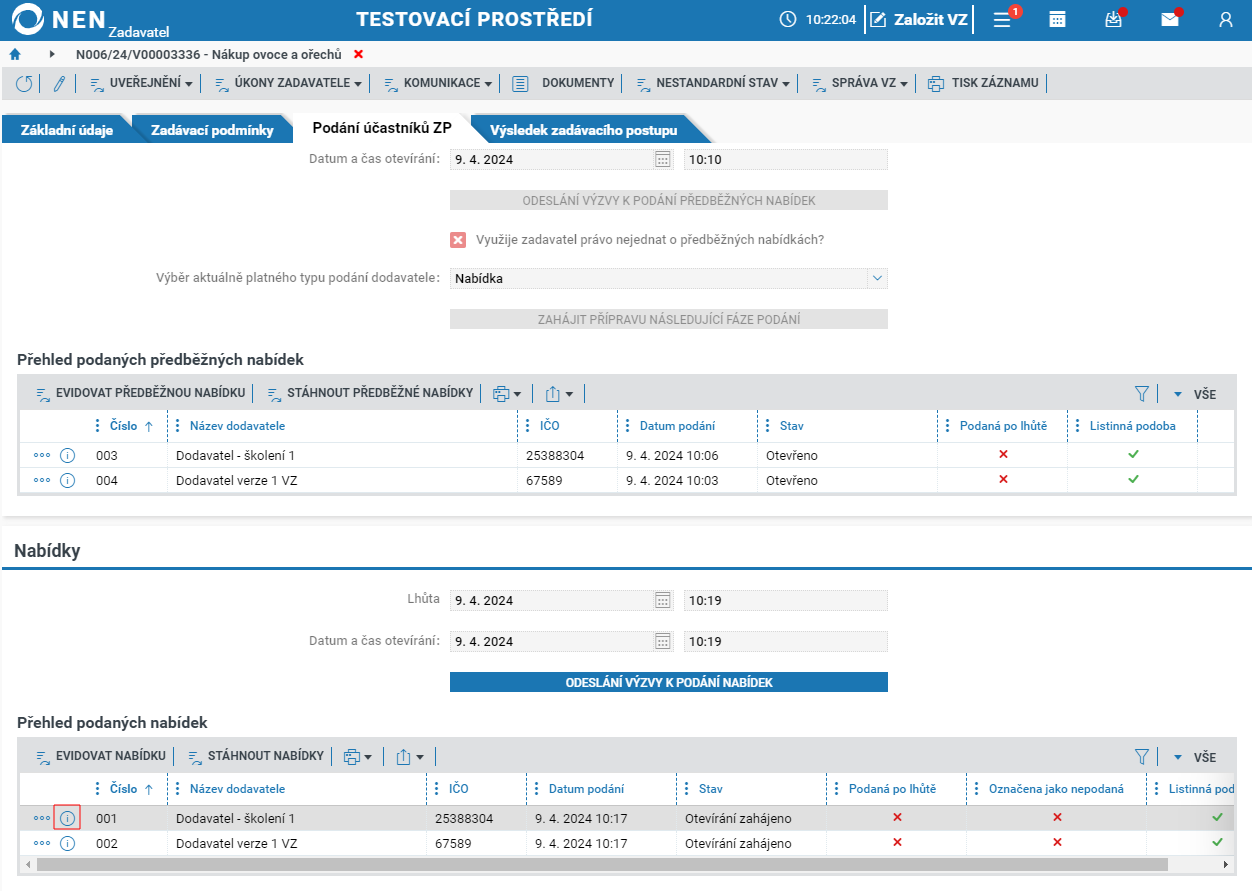Click filter icon in offers table

coord(1142,757)
